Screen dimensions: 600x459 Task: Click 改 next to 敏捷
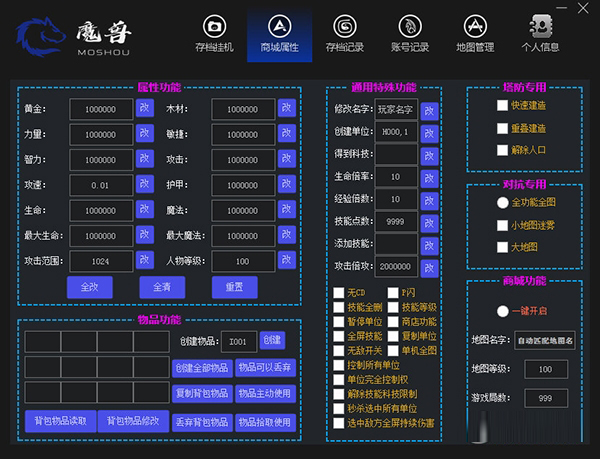coord(287,133)
